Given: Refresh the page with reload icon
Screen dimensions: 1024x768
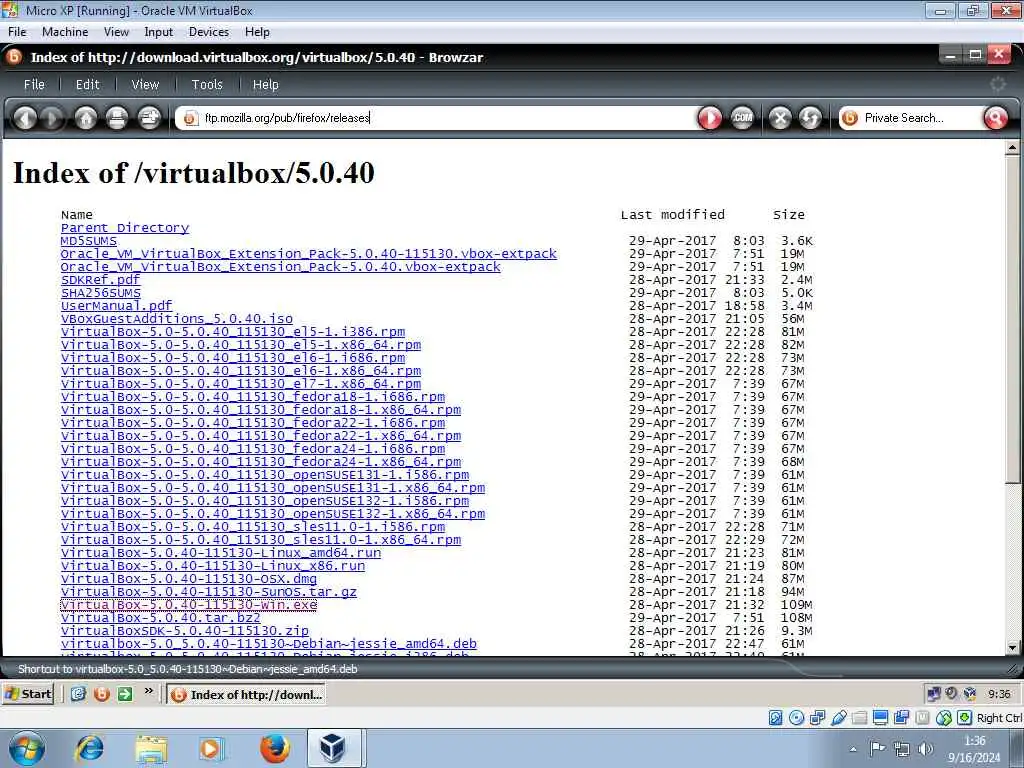Looking at the screenshot, I should pyautogui.click(x=810, y=118).
